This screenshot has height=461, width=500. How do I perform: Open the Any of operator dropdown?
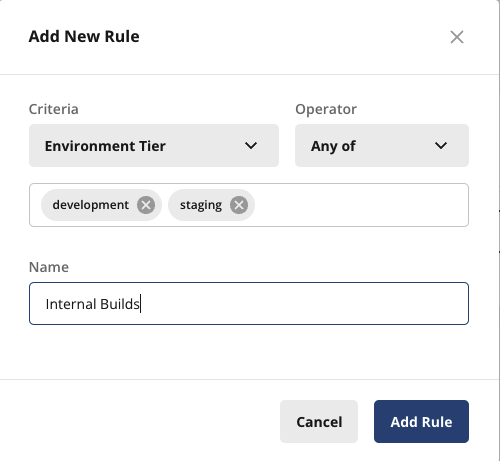pyautogui.click(x=382, y=146)
